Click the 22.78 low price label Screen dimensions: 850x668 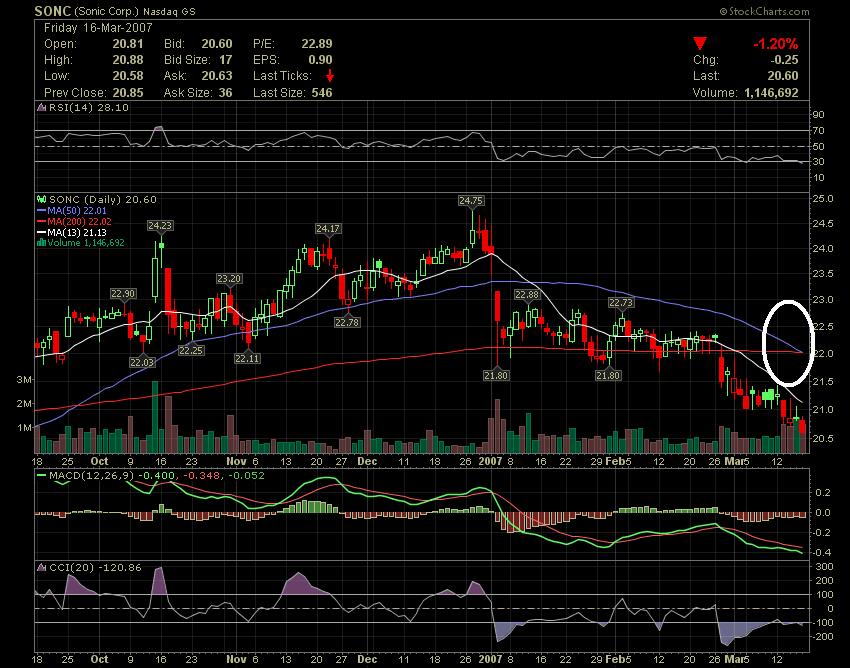pos(347,322)
